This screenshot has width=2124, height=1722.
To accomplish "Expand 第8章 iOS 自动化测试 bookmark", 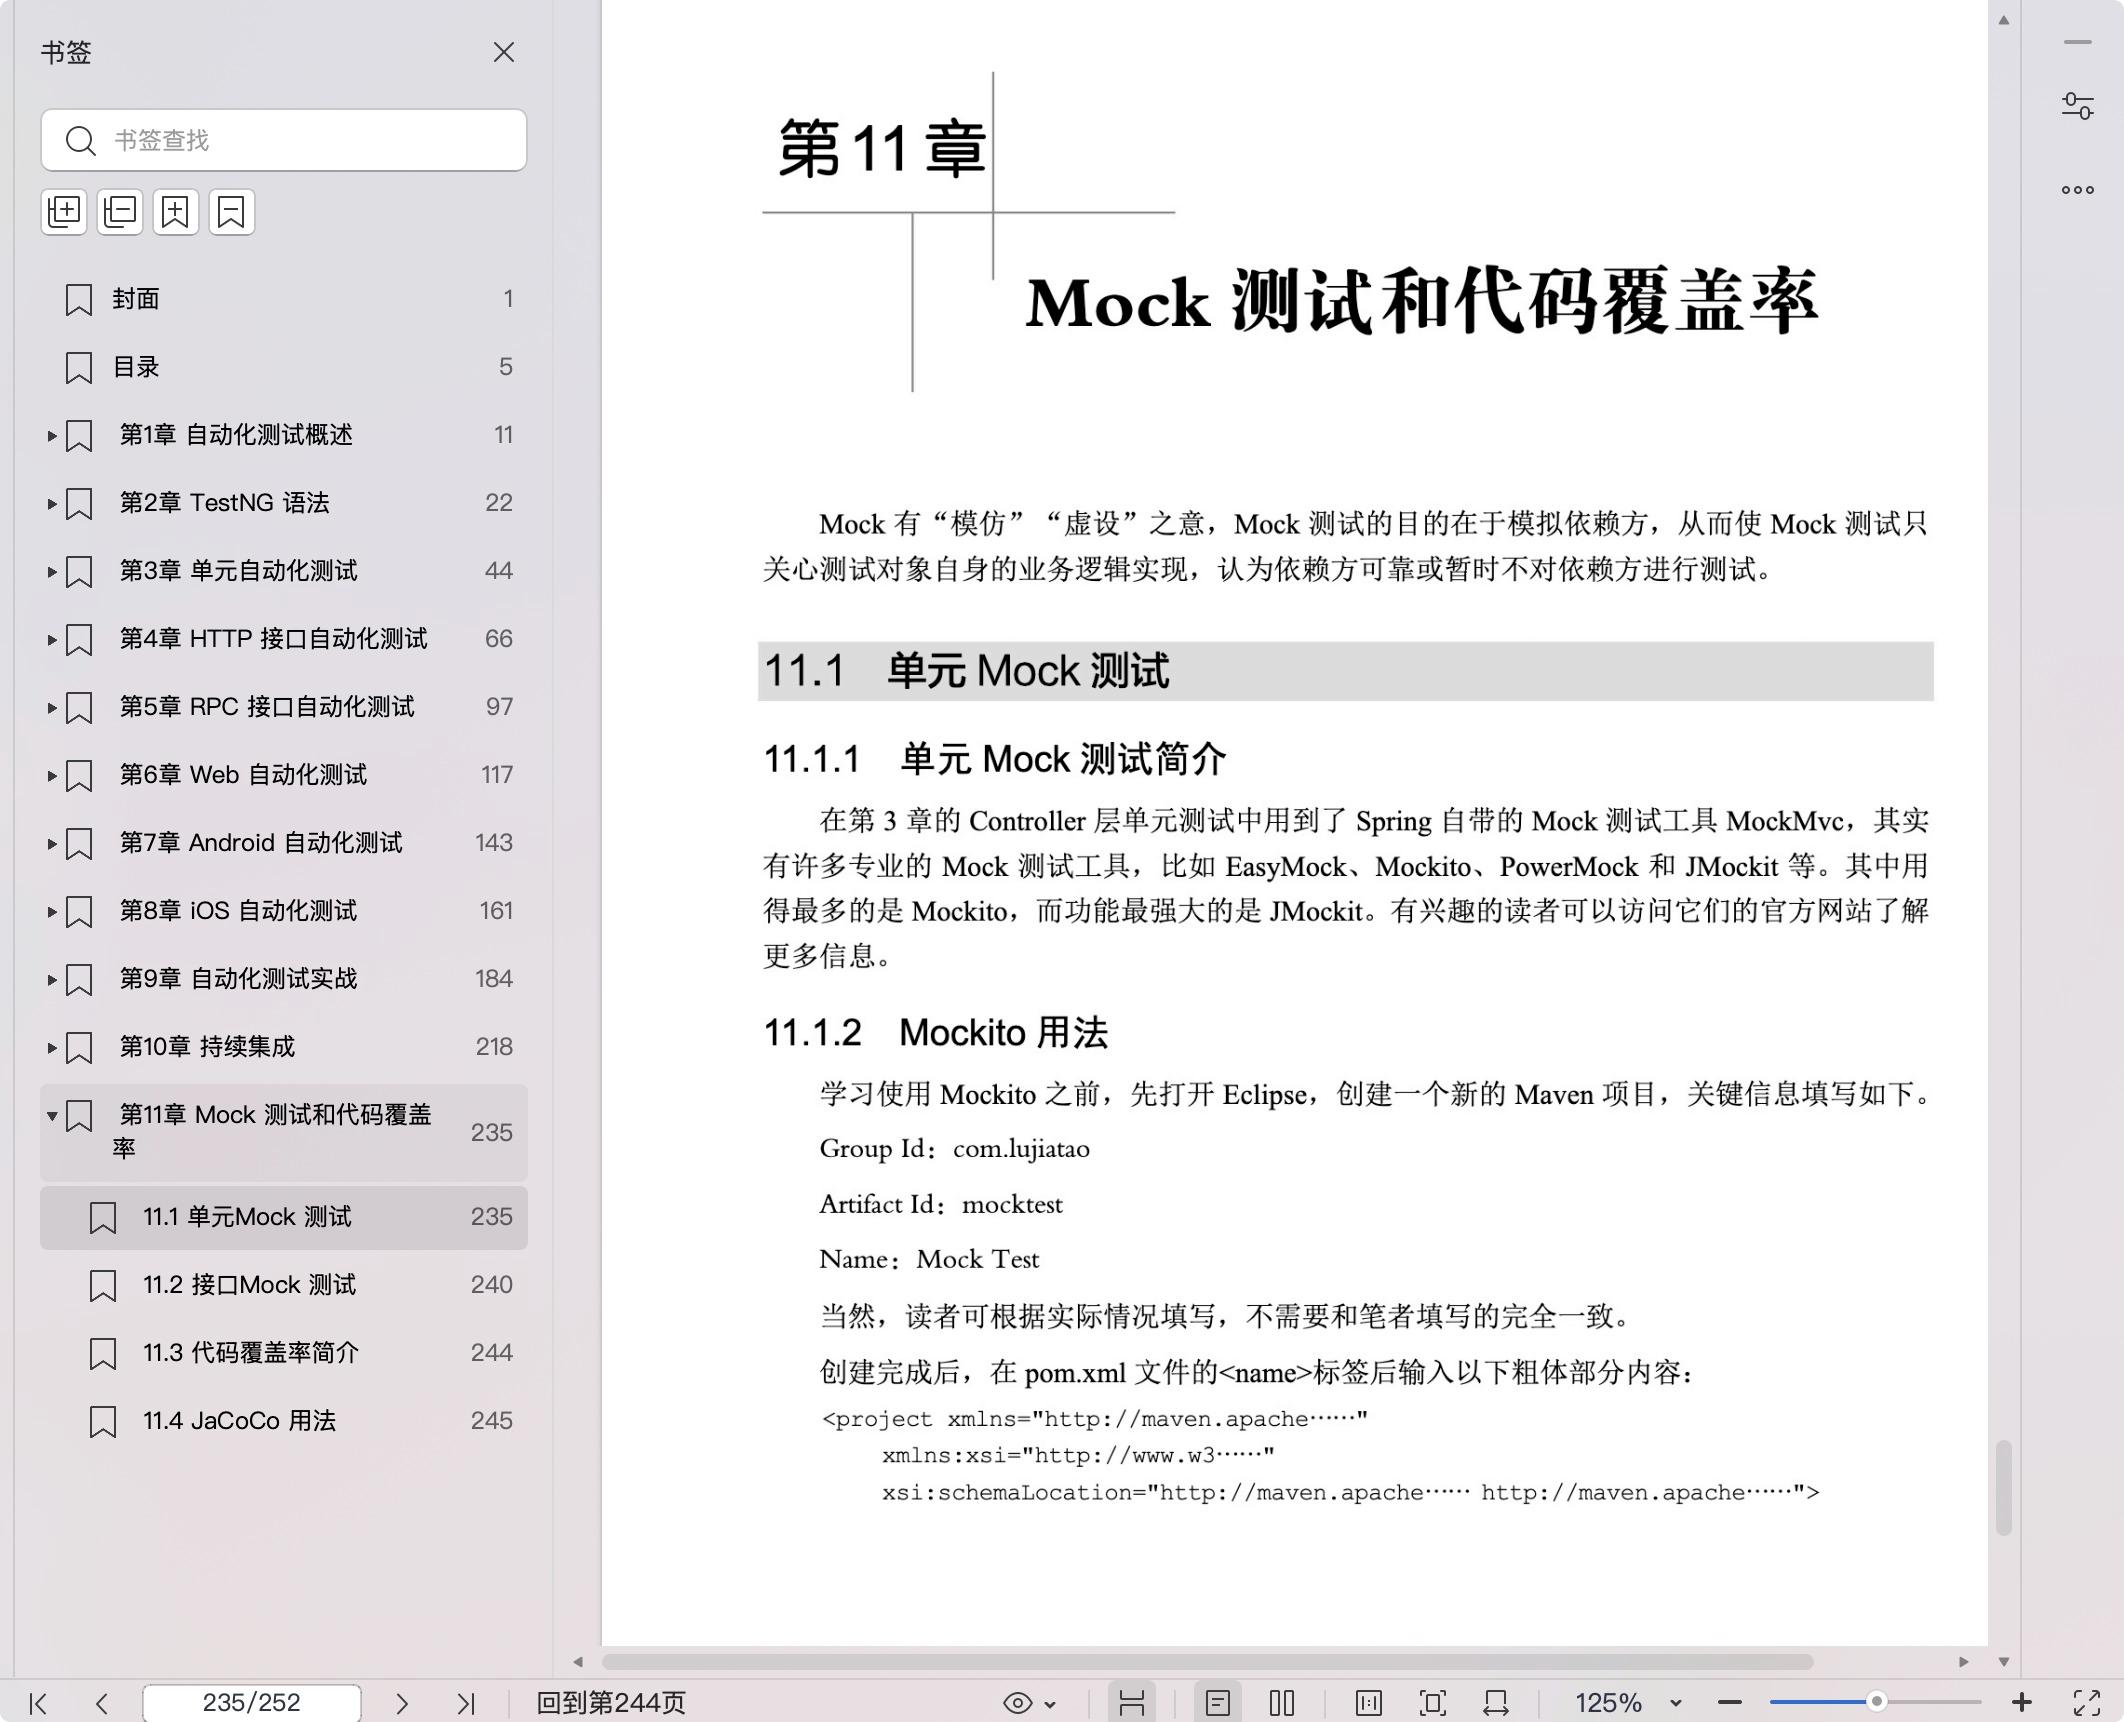I will (x=52, y=912).
